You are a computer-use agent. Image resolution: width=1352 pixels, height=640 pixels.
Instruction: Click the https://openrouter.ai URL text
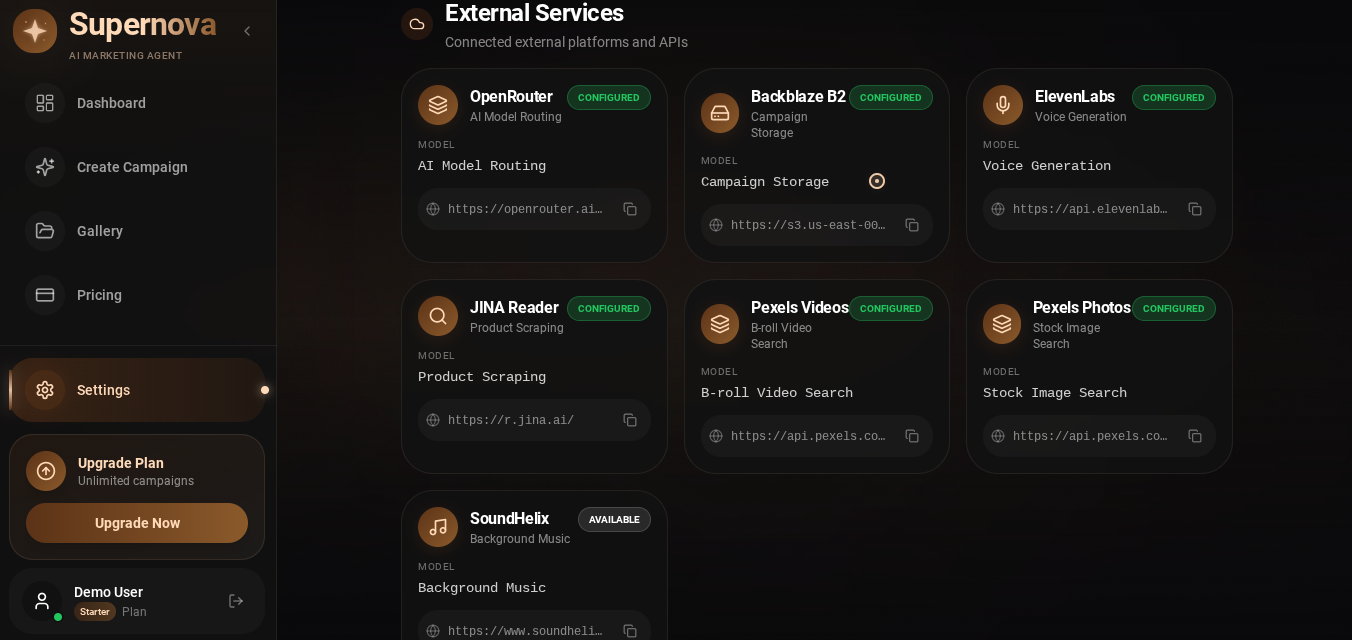click(x=525, y=209)
